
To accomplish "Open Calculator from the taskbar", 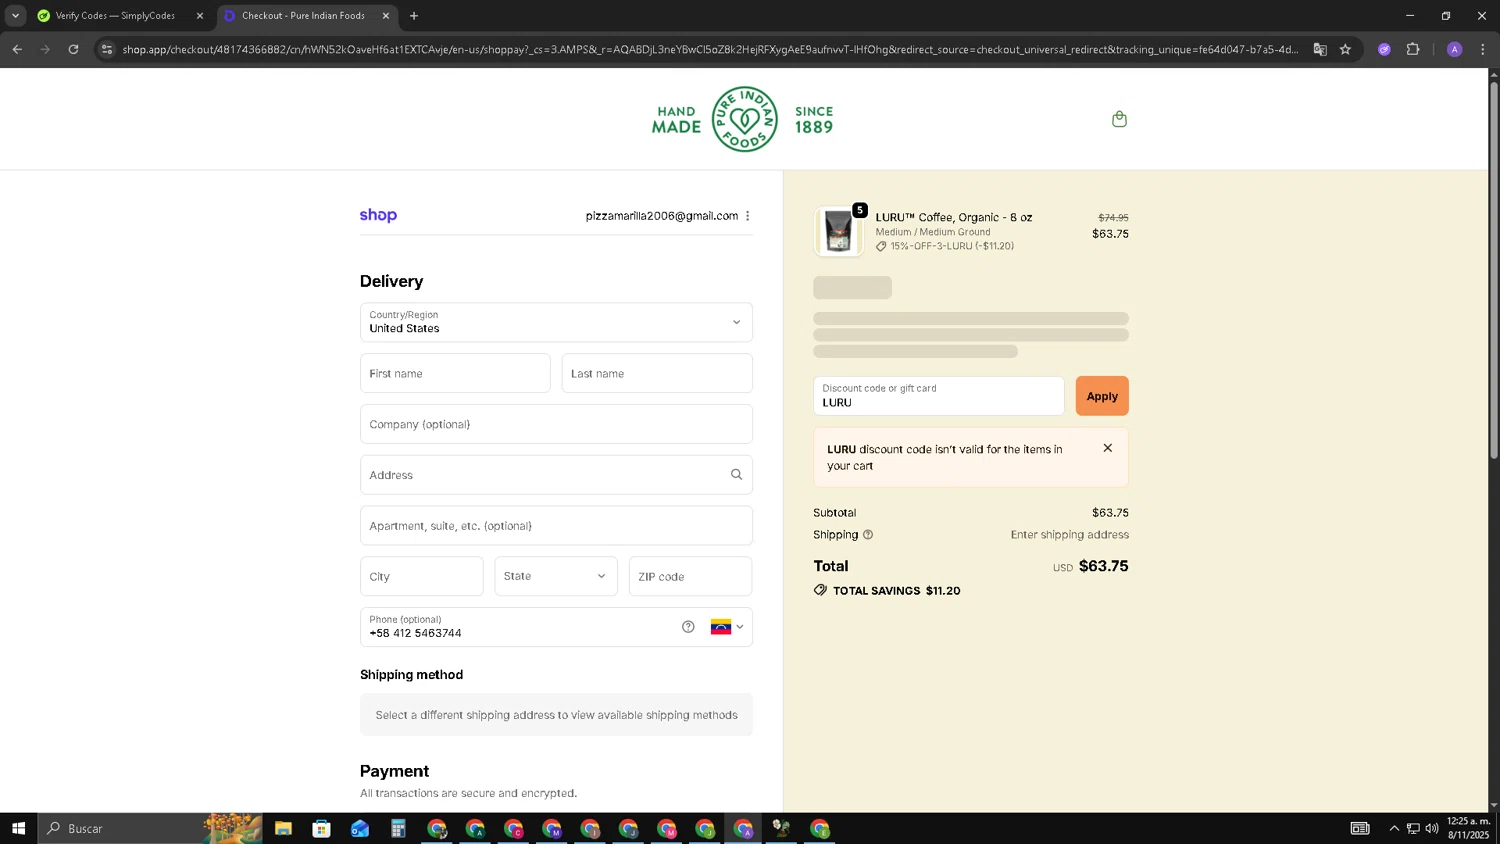I will [398, 828].
